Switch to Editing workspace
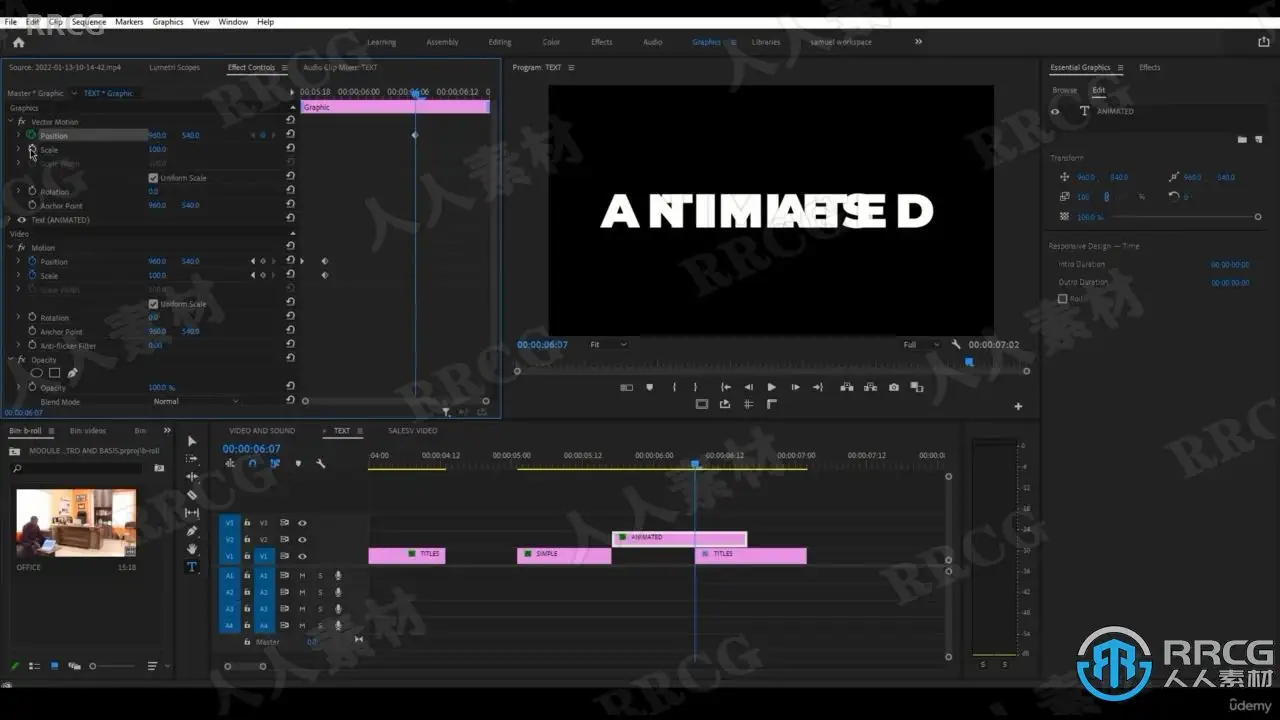 coord(500,42)
